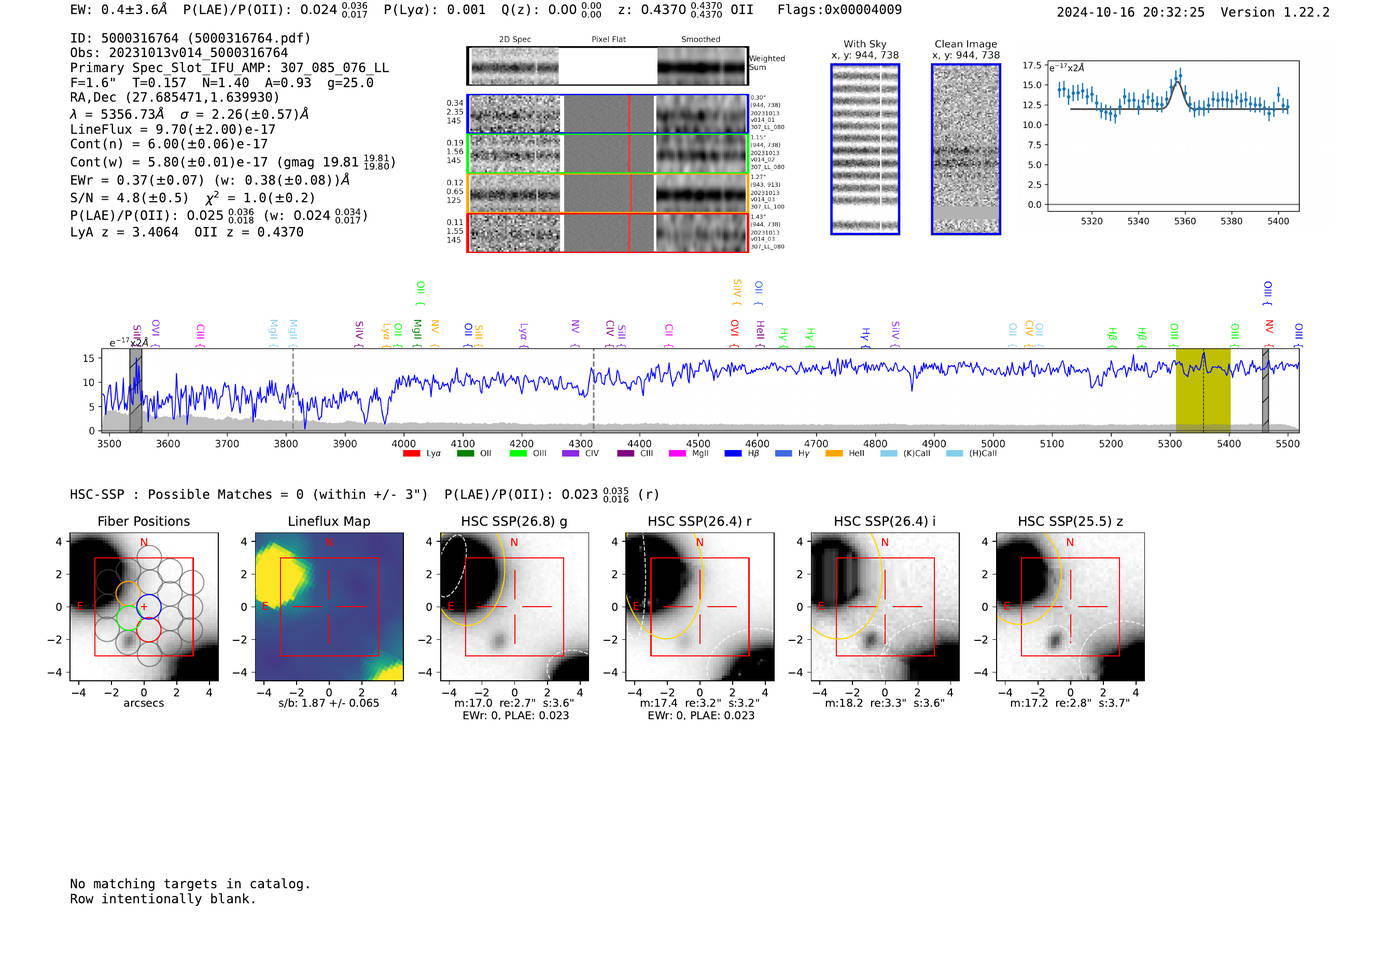
Task: Open the HSC SSP(25.5) z image
Action: pos(1070,607)
